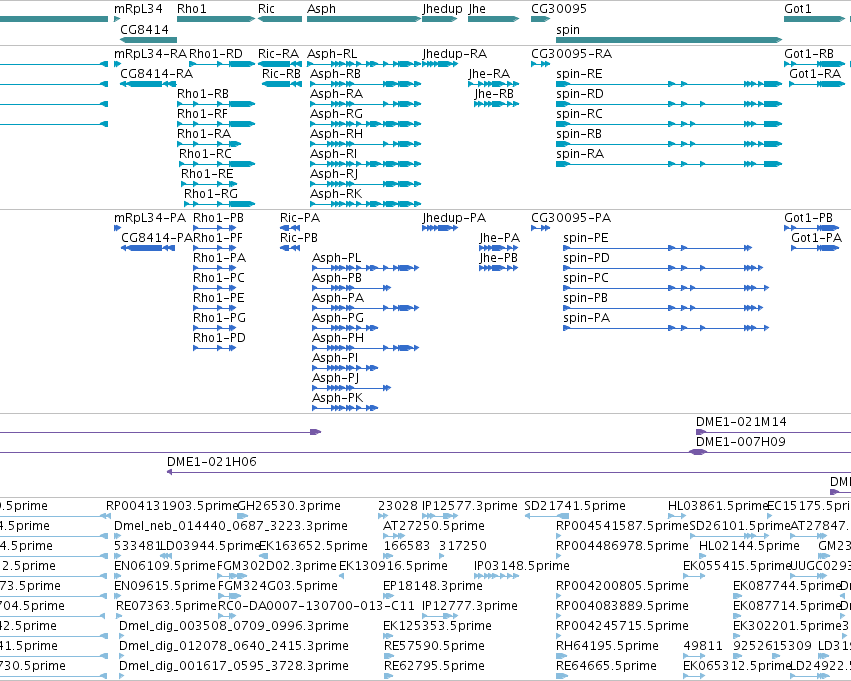Viewport: 851px width, 681px height.
Task: Select the Jhedup-PA protein label
Action: [454, 218]
